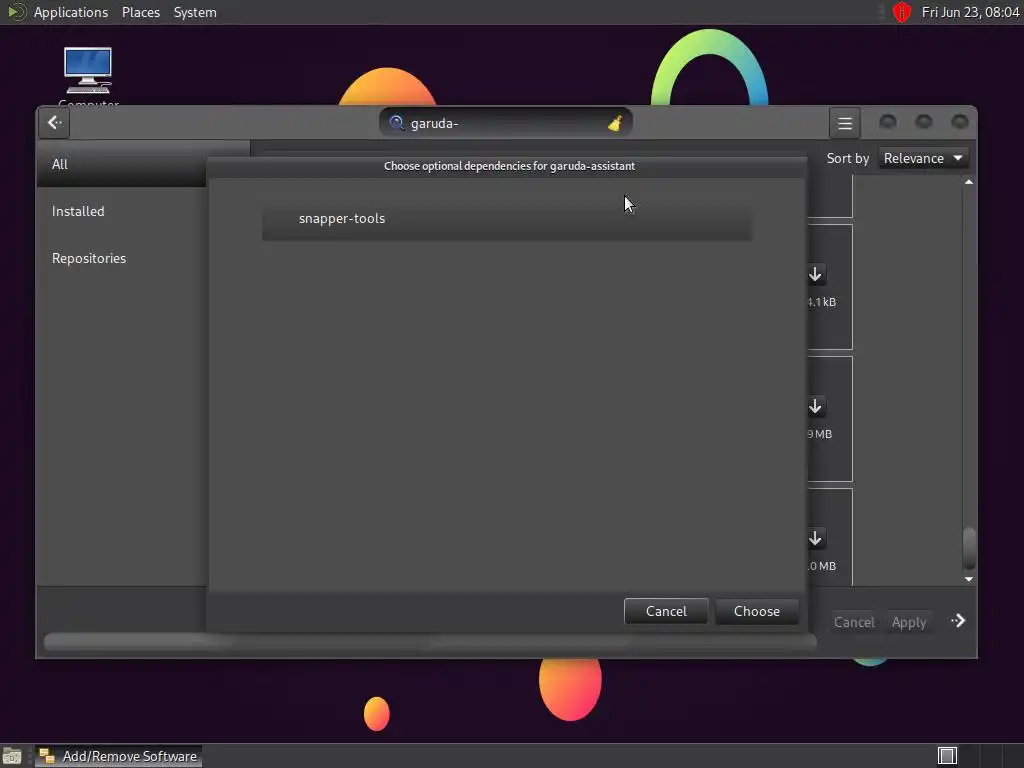Click the download arrow above 9 MB

[x=815, y=406]
